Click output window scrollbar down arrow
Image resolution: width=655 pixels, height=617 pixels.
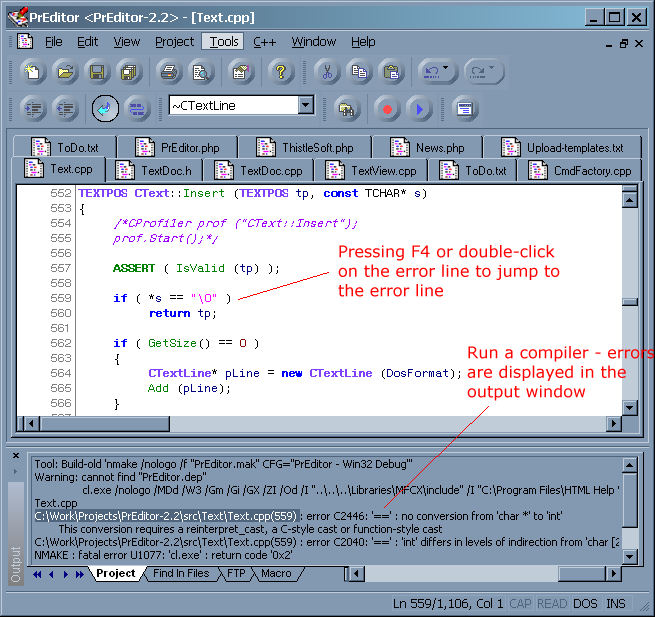(630, 556)
